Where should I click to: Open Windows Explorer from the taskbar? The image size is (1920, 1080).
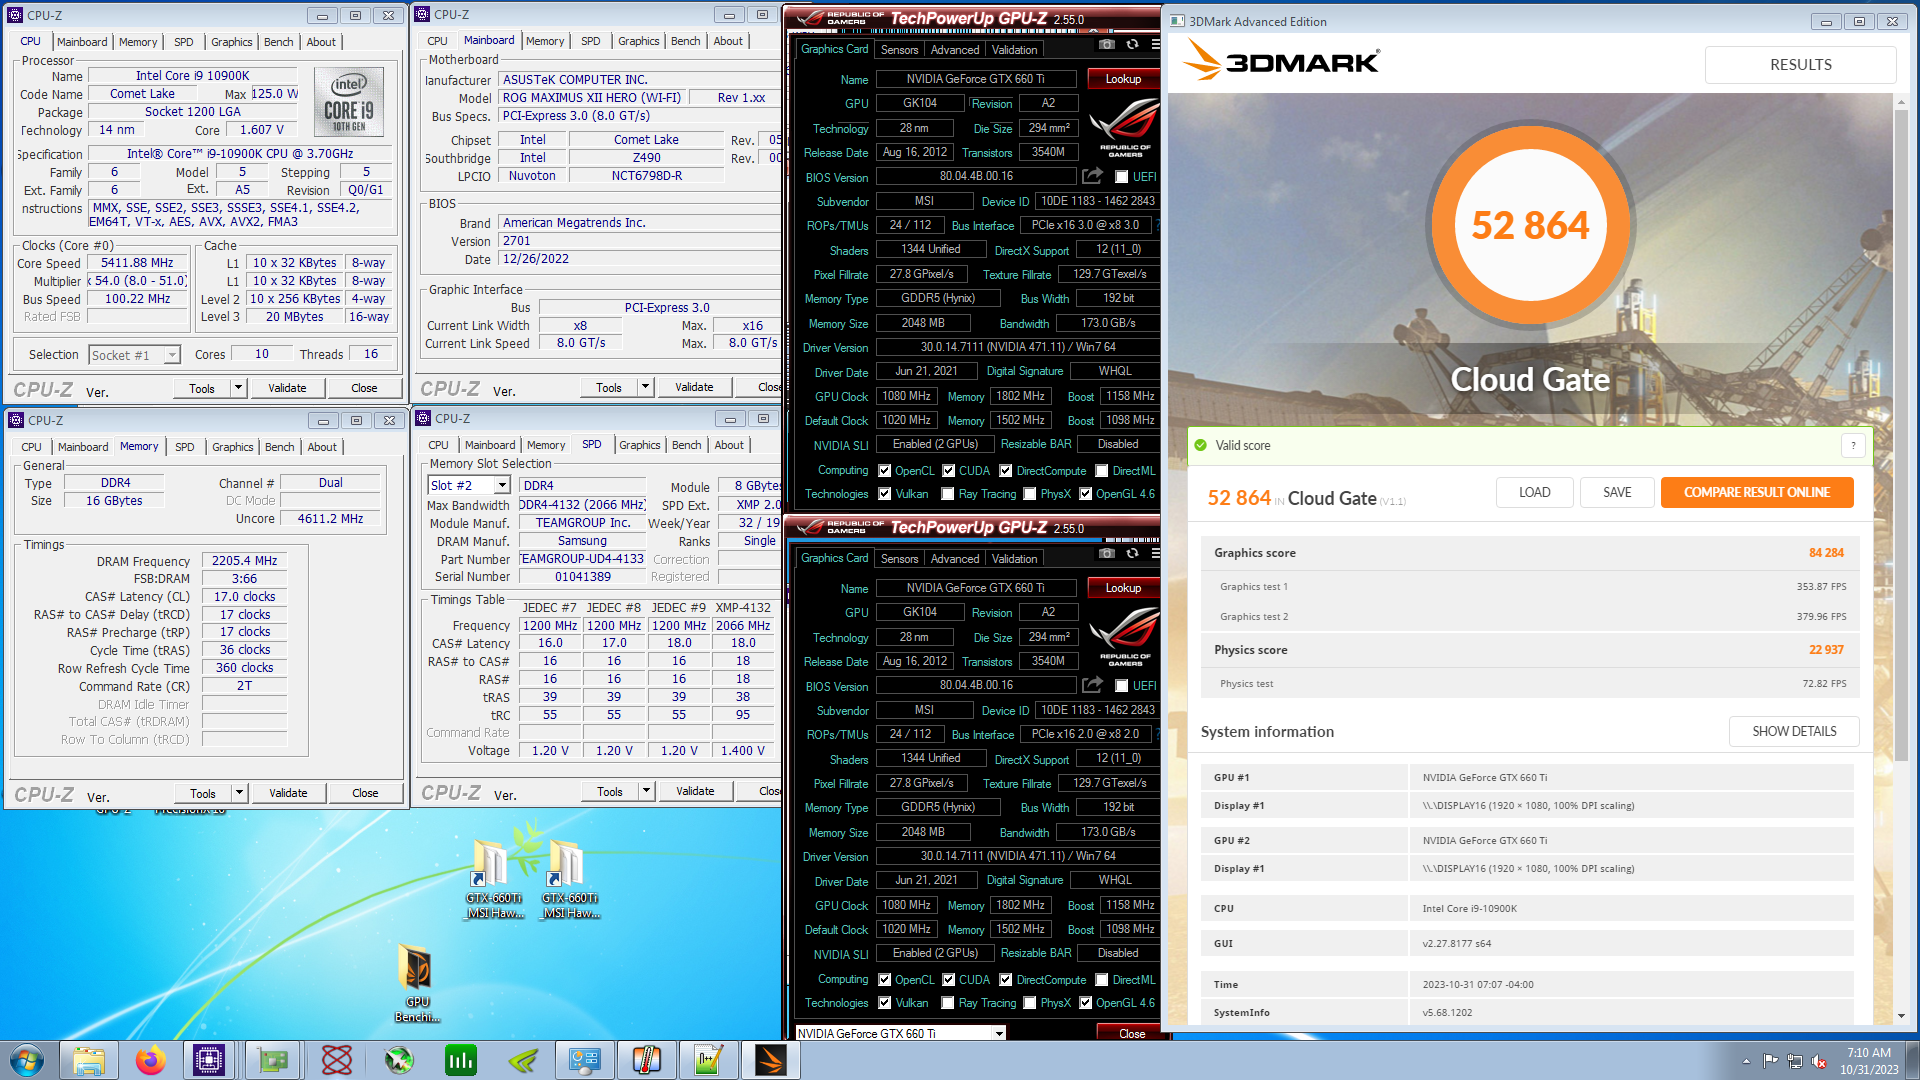coord(89,1059)
